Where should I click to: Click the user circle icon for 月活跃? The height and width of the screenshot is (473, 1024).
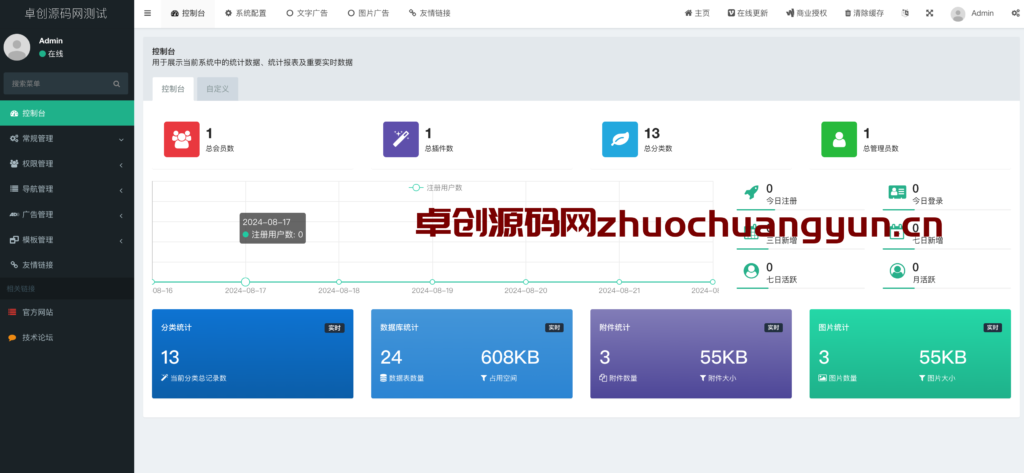[x=897, y=270]
